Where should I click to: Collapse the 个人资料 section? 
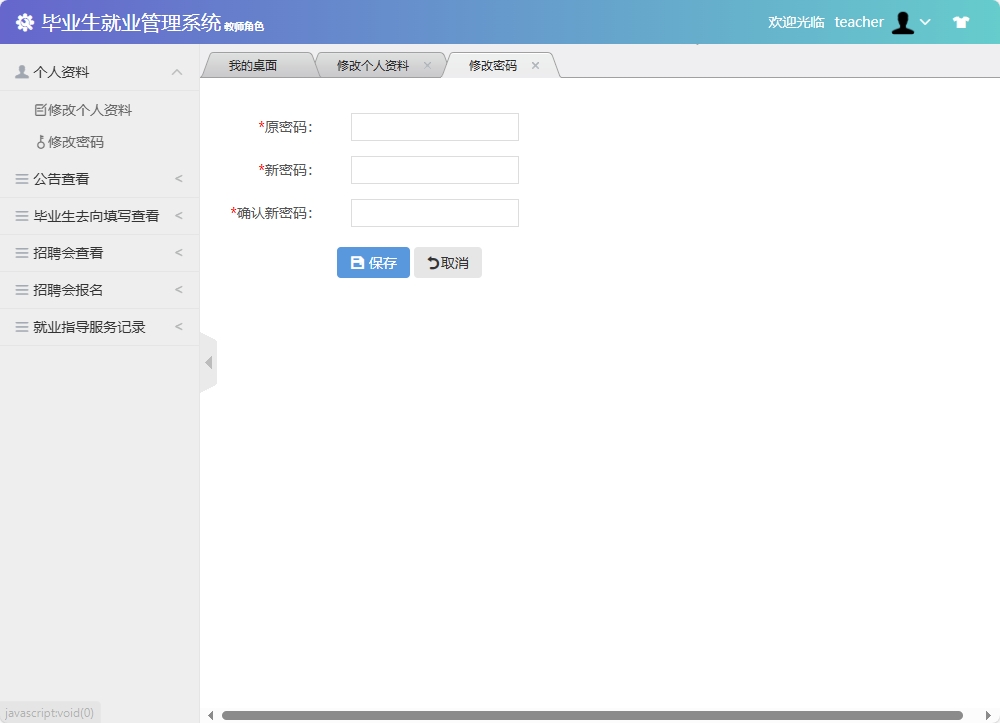click(177, 71)
